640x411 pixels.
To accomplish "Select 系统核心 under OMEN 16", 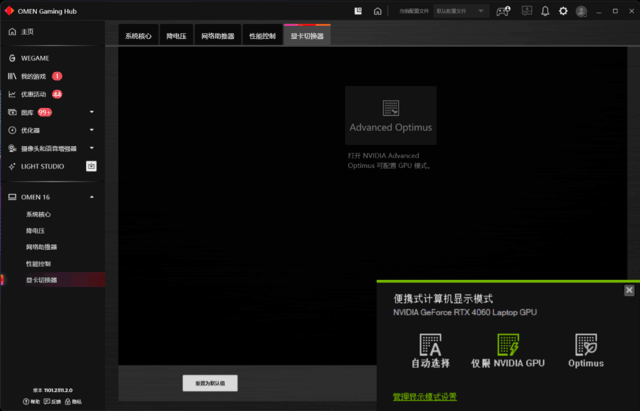I will pos(38,215).
